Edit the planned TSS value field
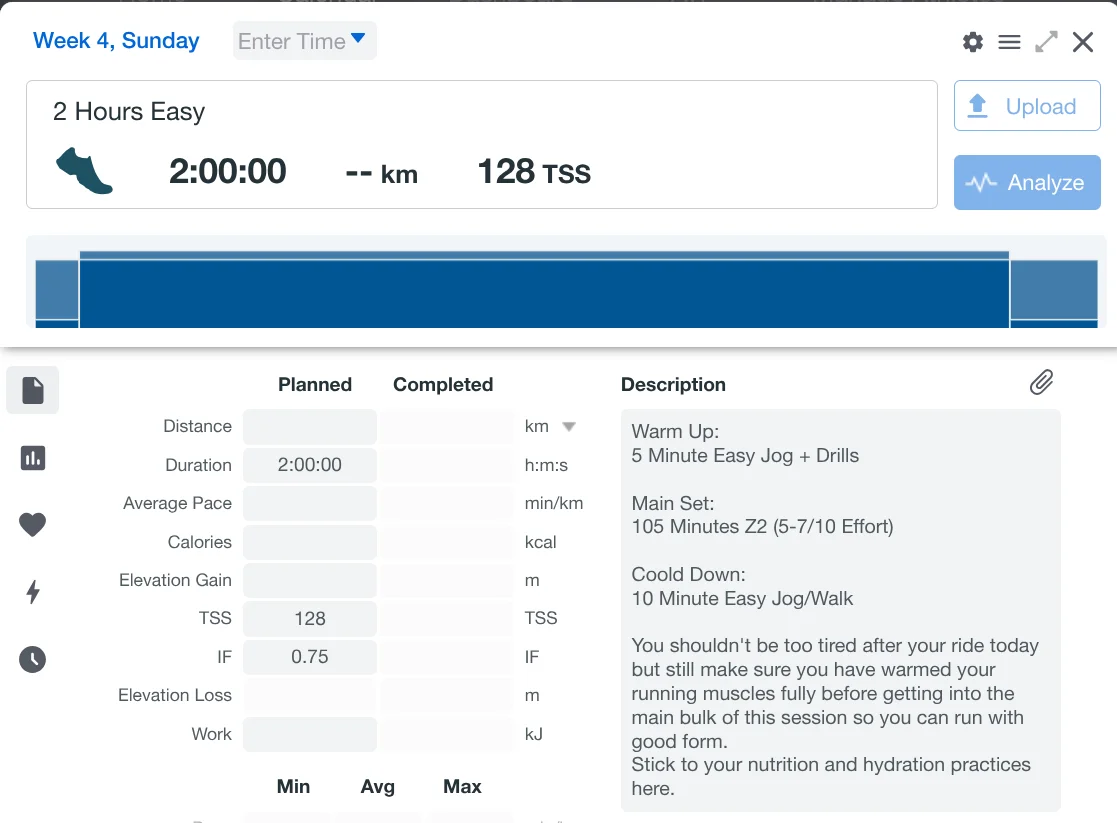 tap(310, 618)
